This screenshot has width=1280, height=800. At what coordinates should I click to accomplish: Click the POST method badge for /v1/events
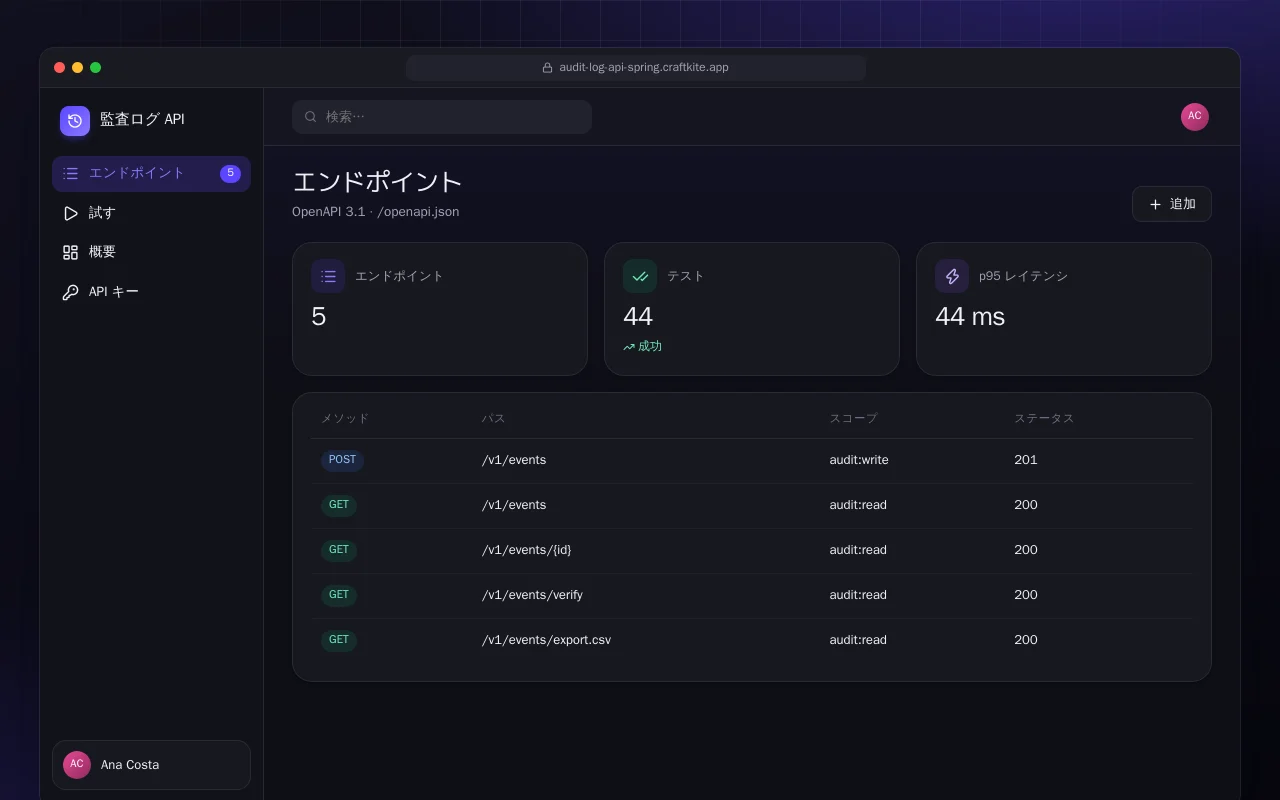342,460
